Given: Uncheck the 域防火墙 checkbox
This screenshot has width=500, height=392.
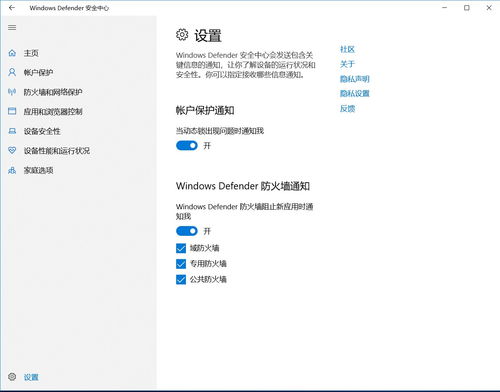Looking at the screenshot, I should 181,248.
